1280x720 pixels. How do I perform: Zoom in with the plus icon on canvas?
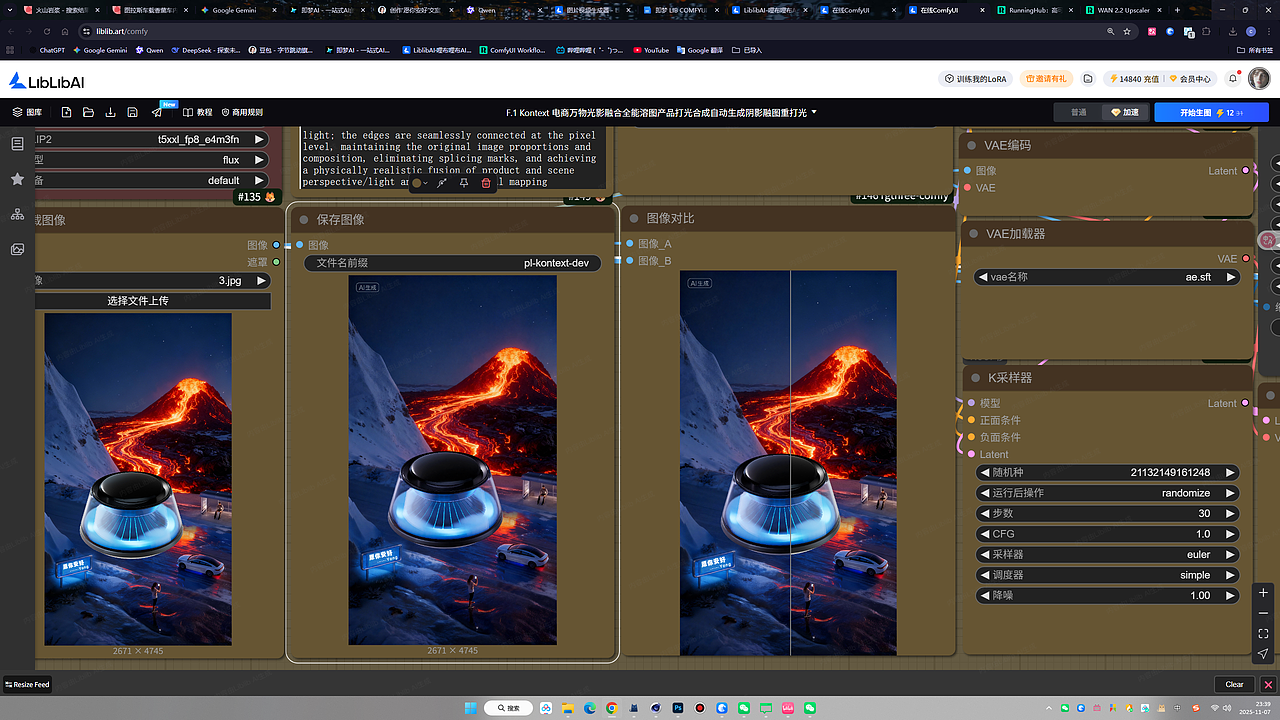[x=1263, y=592]
